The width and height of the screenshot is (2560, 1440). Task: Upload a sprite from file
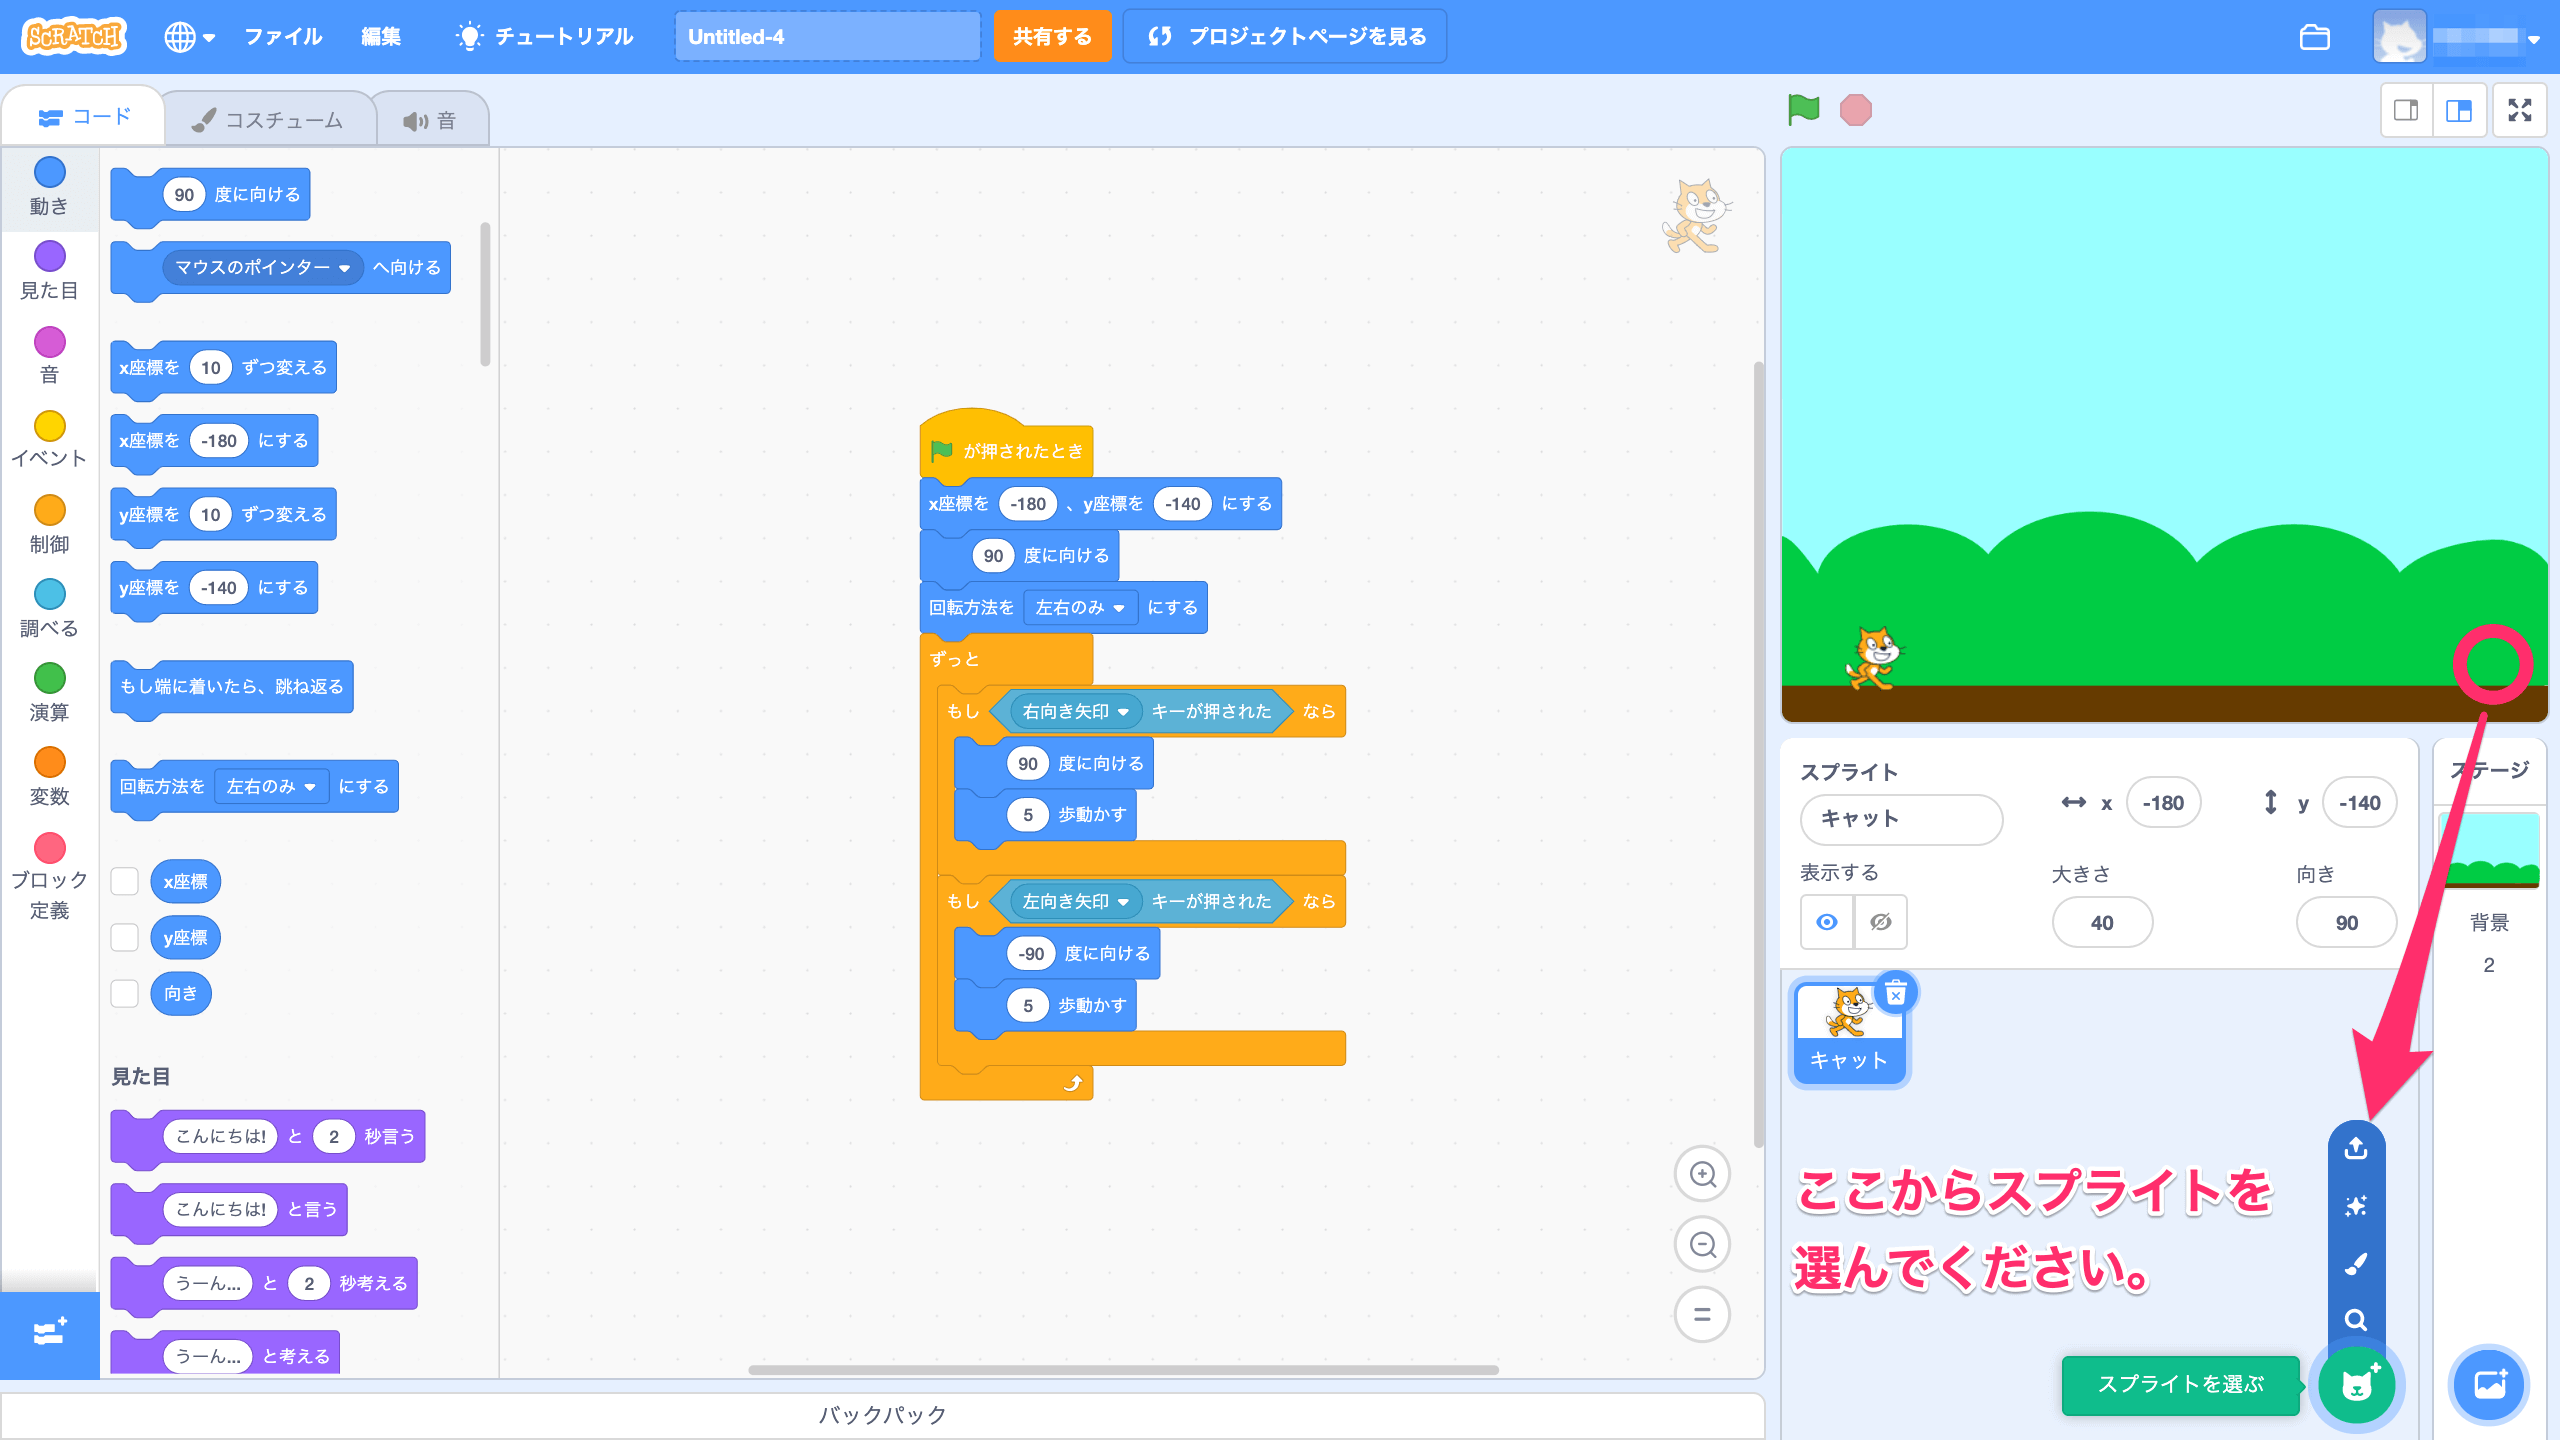click(x=2356, y=1148)
